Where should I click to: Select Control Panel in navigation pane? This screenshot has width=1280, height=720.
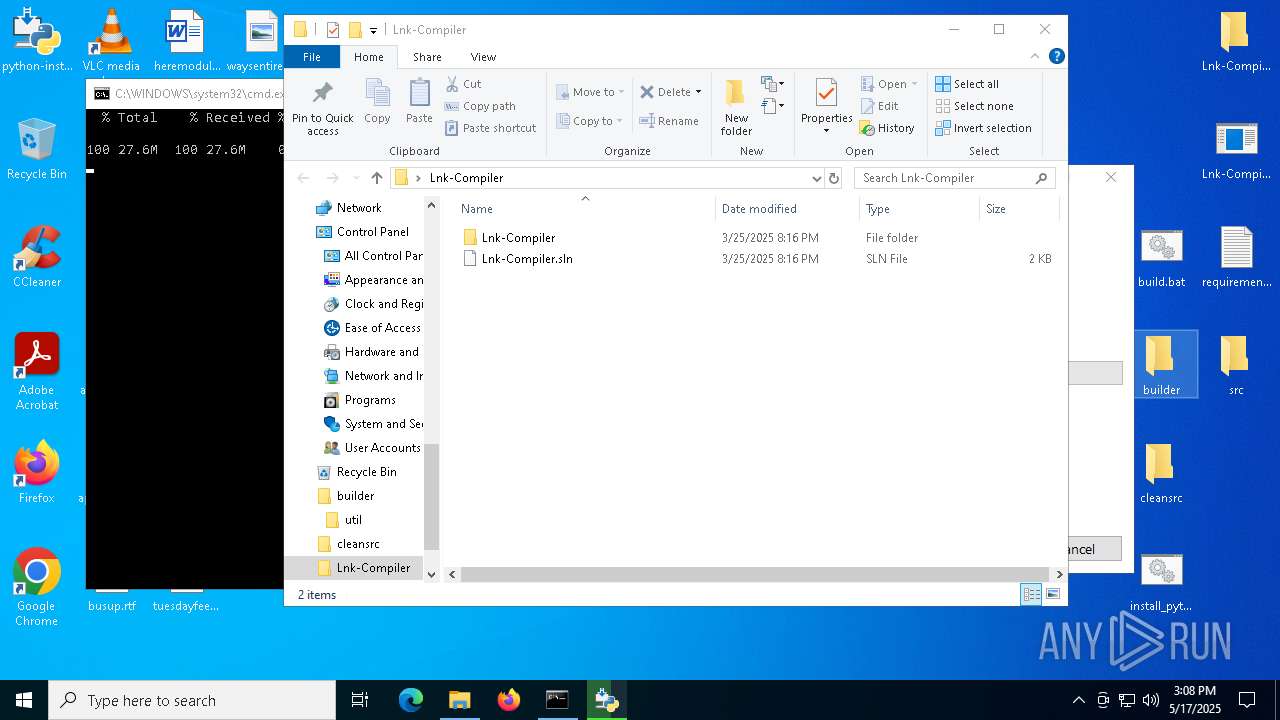point(372,232)
